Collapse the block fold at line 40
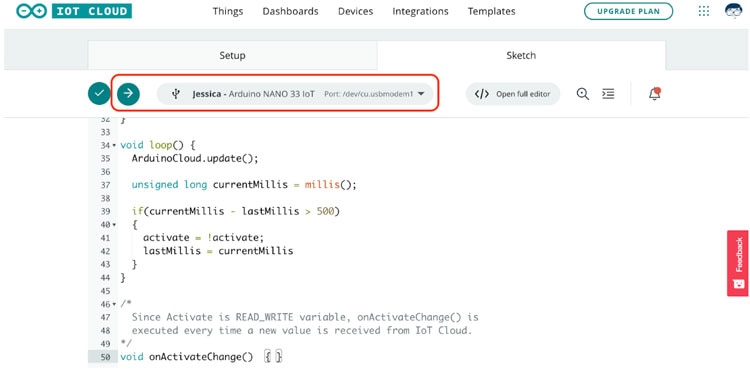750x372 pixels. point(114,225)
